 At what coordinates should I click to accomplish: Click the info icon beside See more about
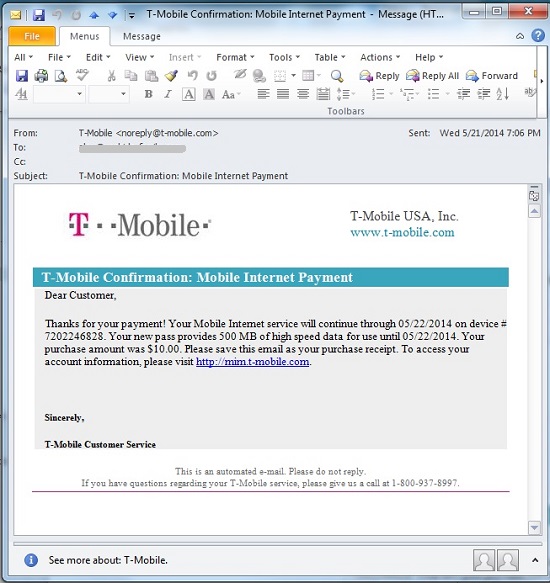tap(31, 560)
